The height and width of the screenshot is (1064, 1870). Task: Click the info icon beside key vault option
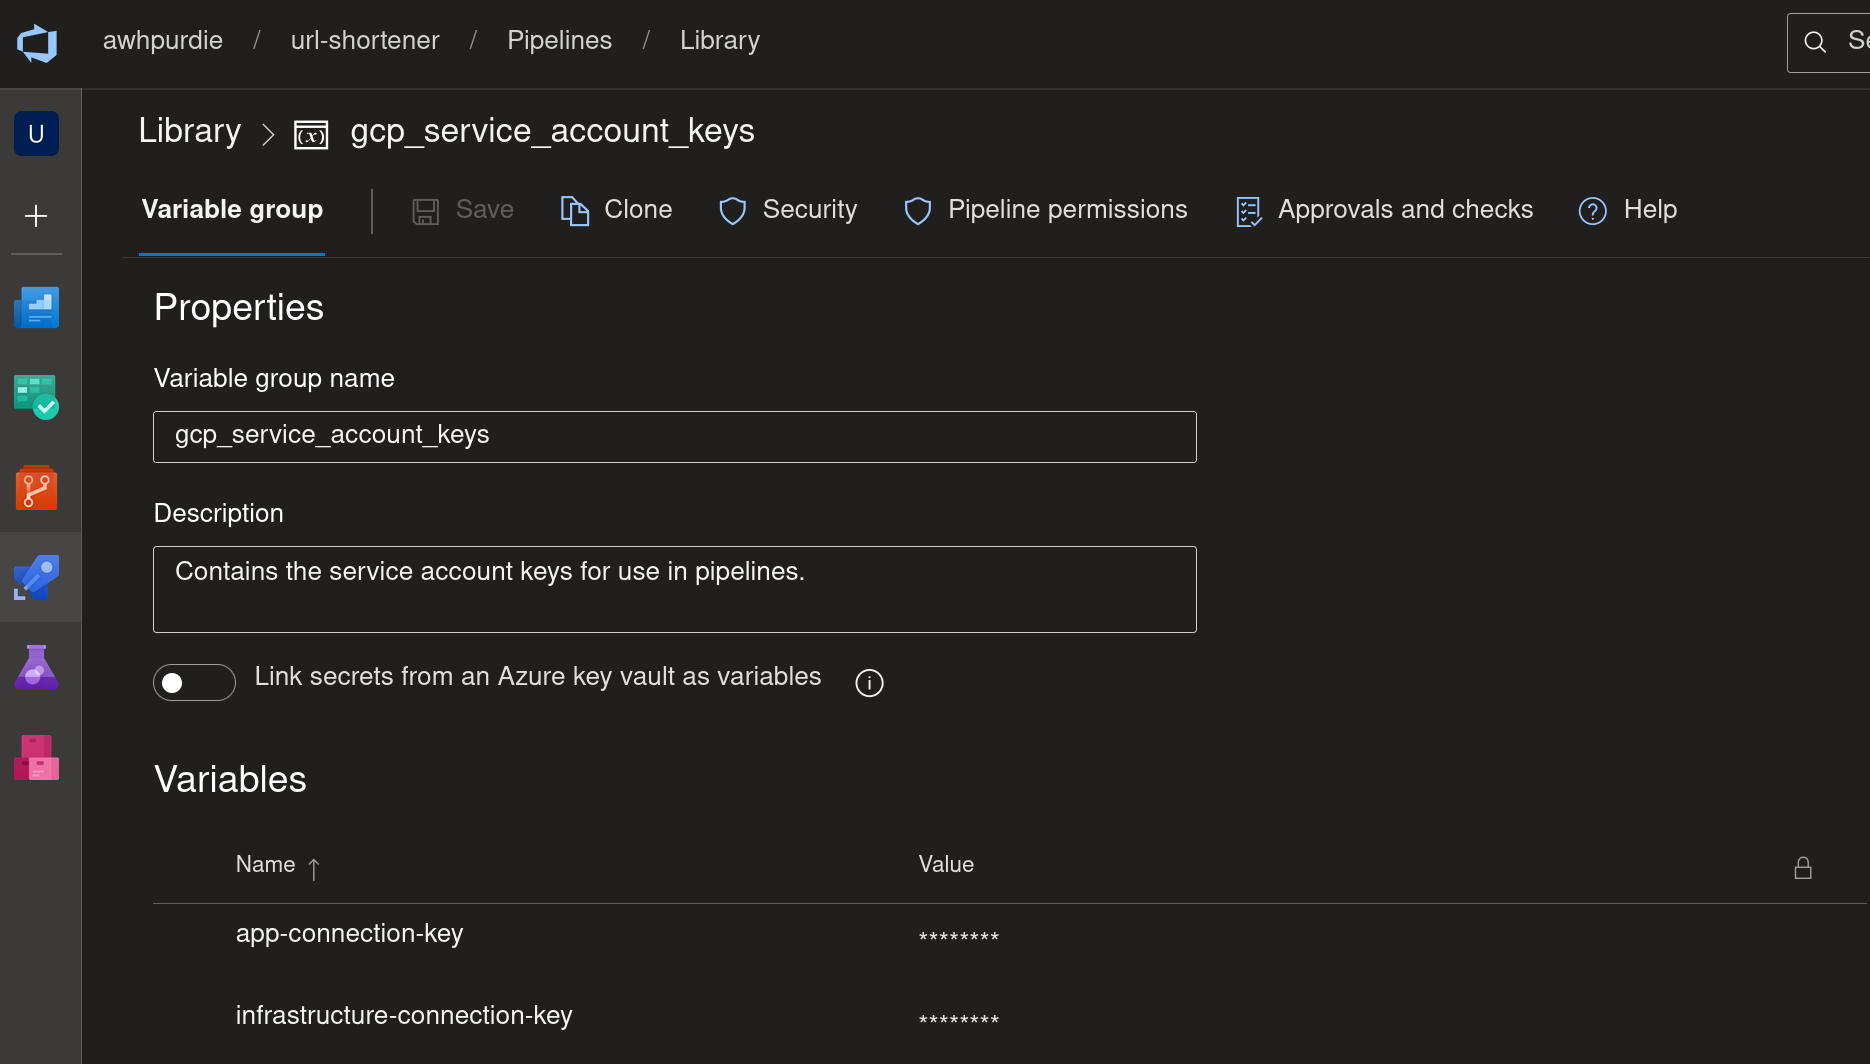click(x=869, y=683)
